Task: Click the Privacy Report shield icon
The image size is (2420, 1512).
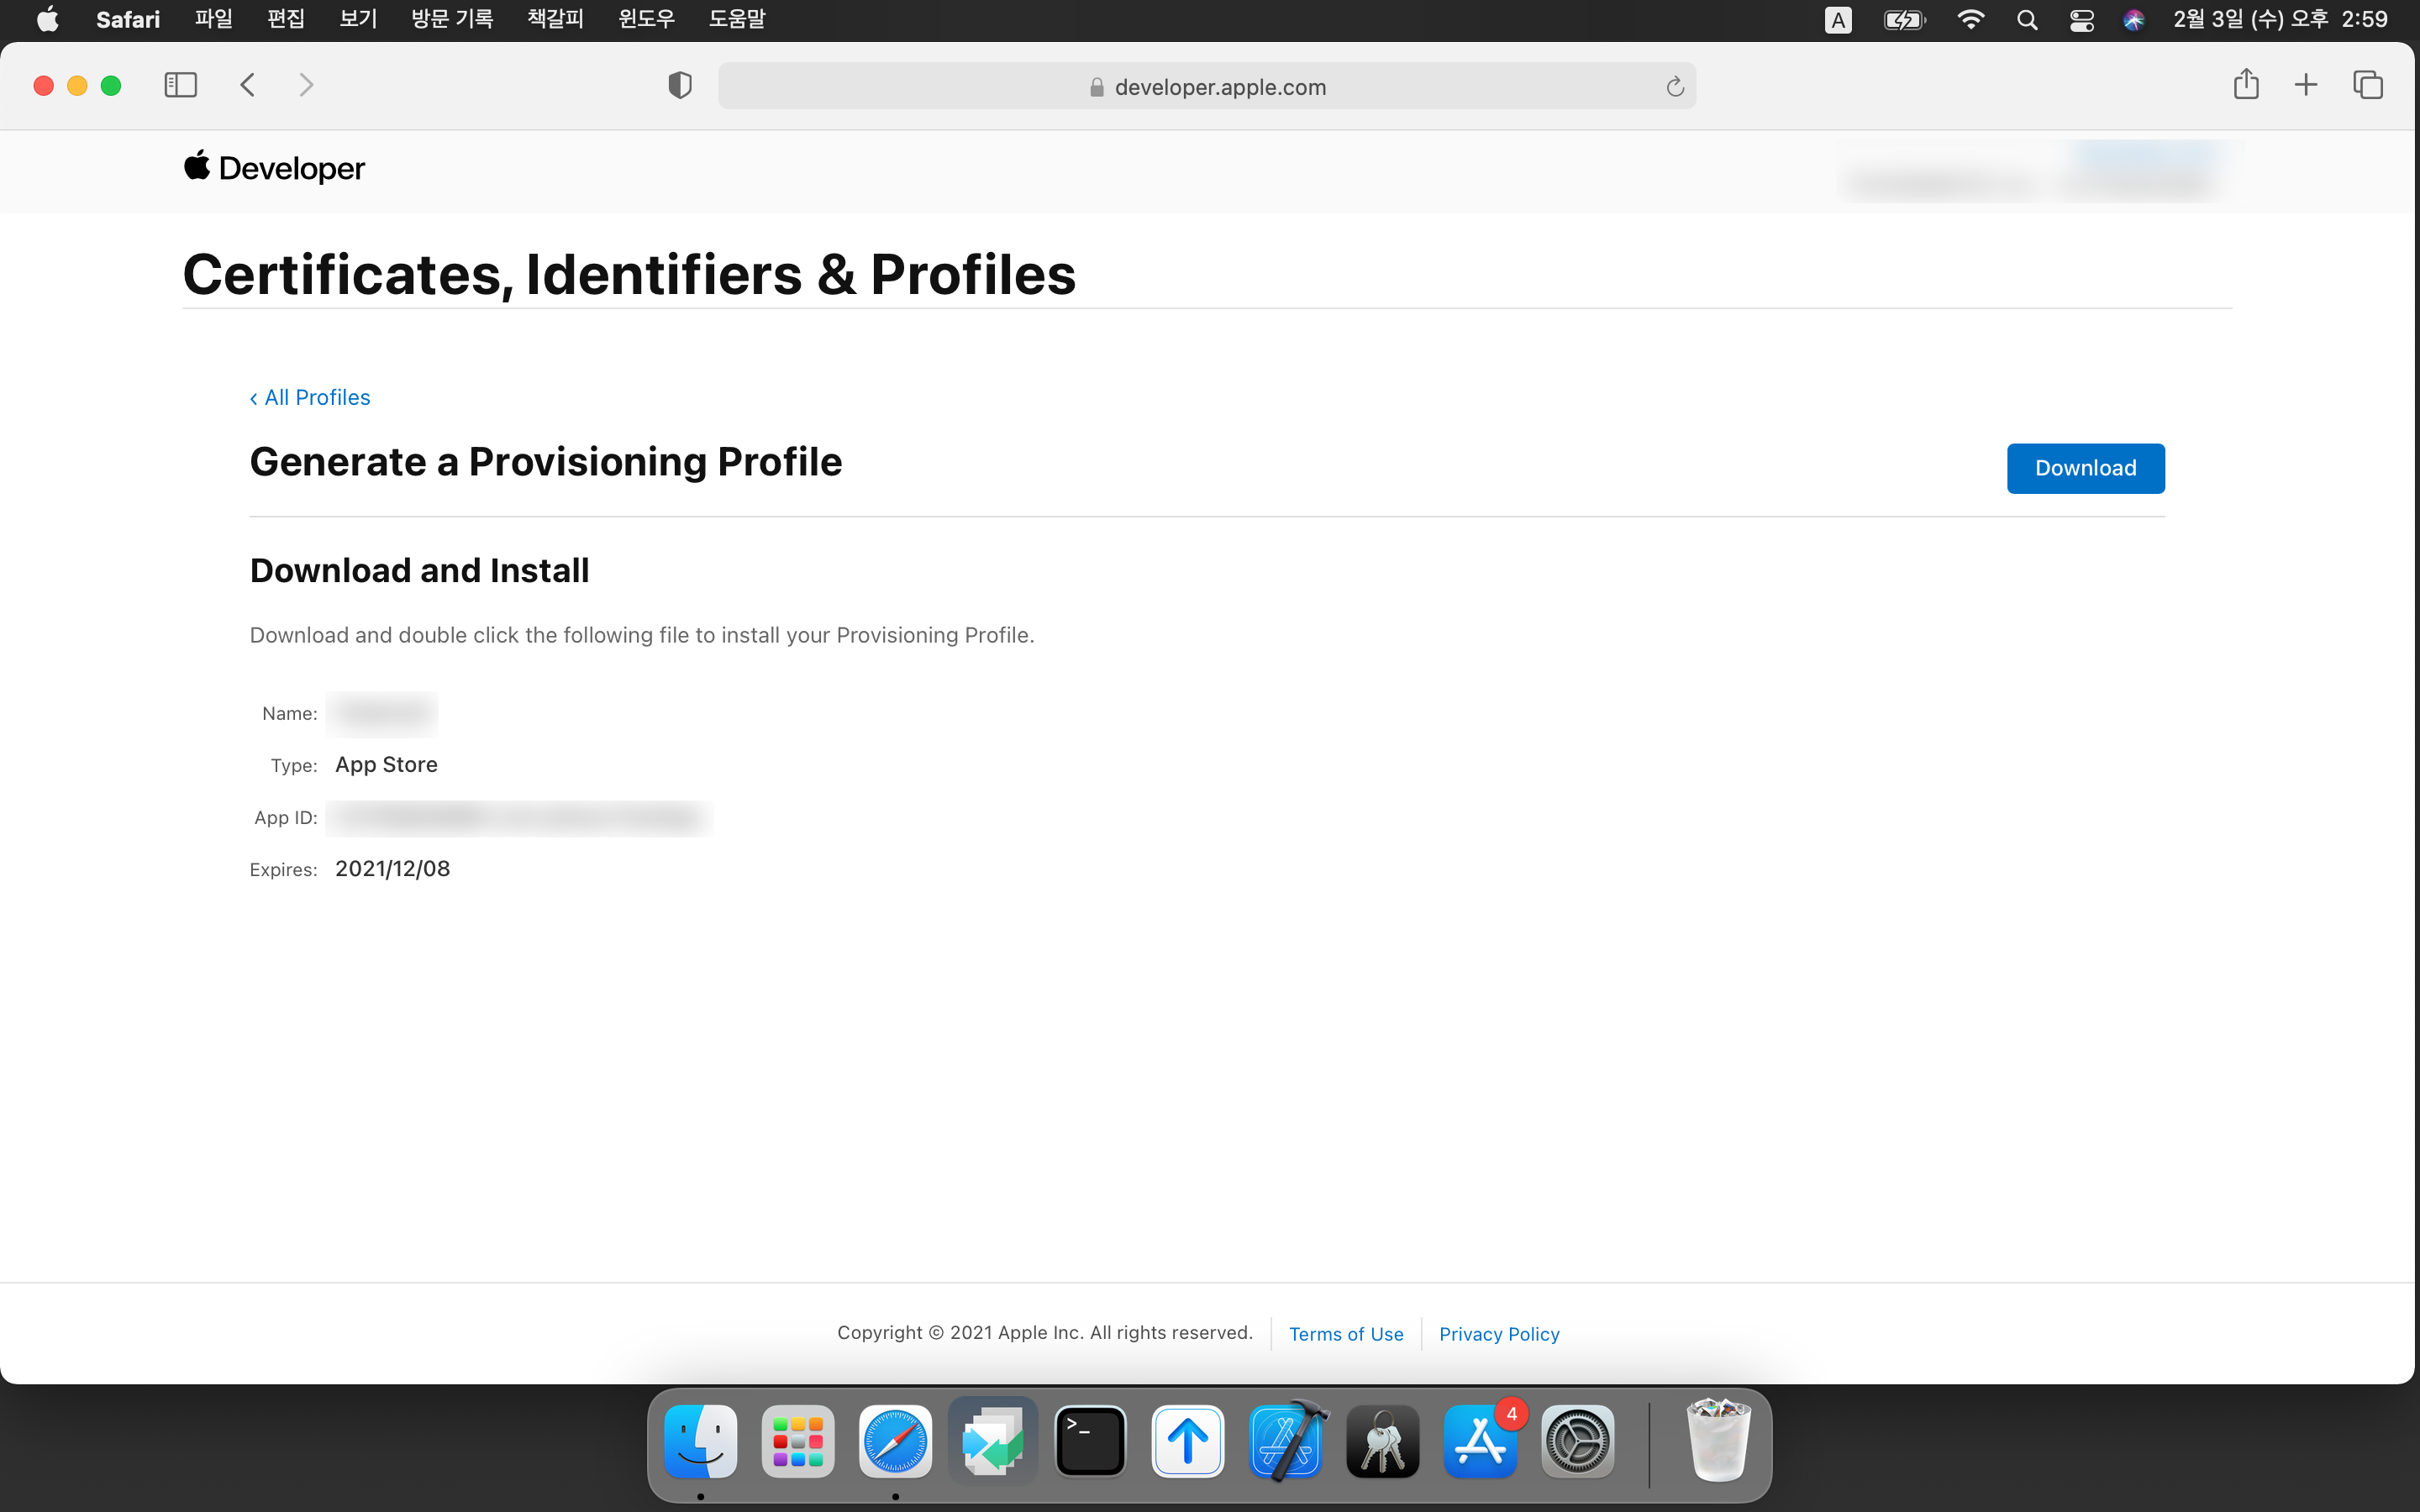Action: pos(680,86)
